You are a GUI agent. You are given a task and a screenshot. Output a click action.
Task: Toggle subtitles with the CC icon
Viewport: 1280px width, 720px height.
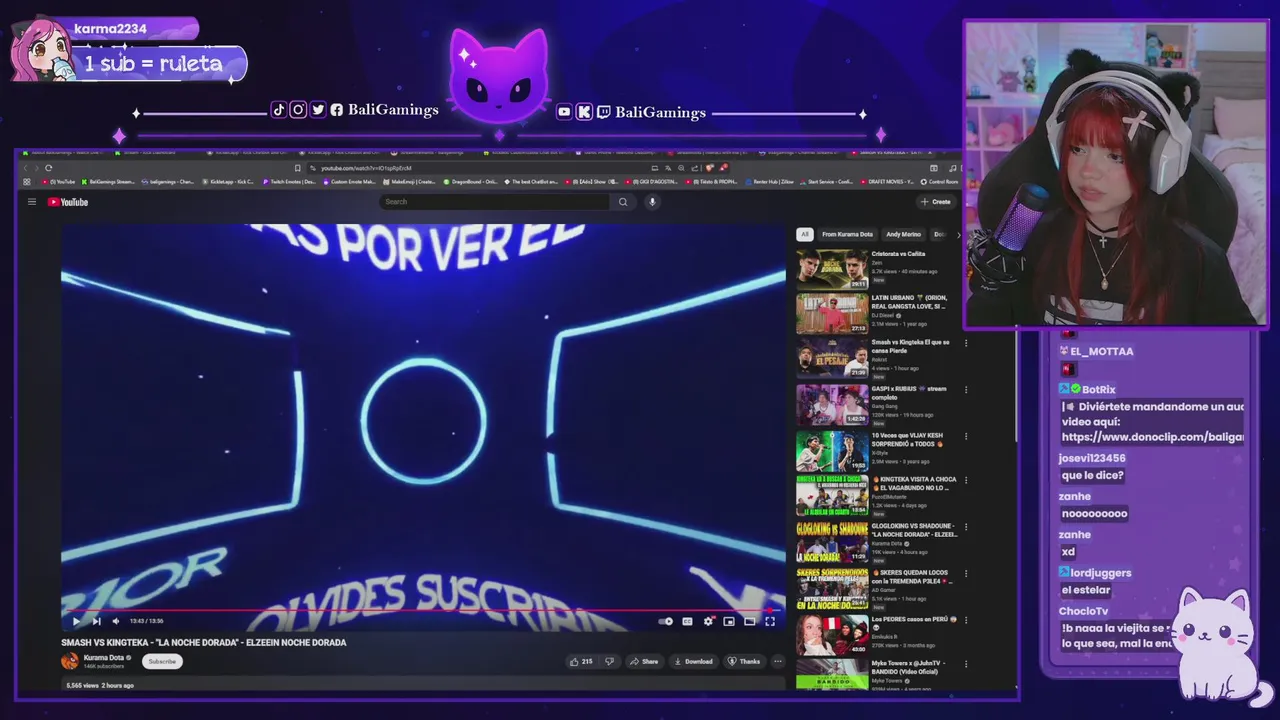tap(687, 621)
